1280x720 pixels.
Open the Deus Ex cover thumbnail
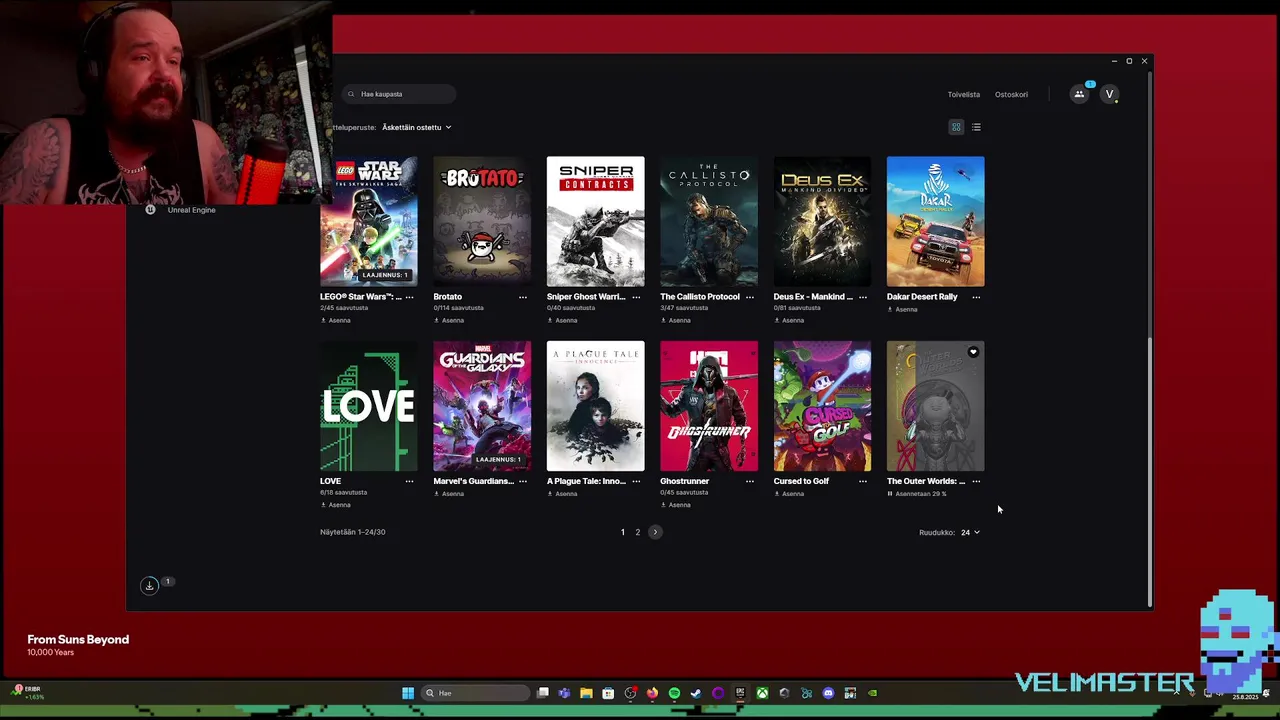click(x=822, y=221)
